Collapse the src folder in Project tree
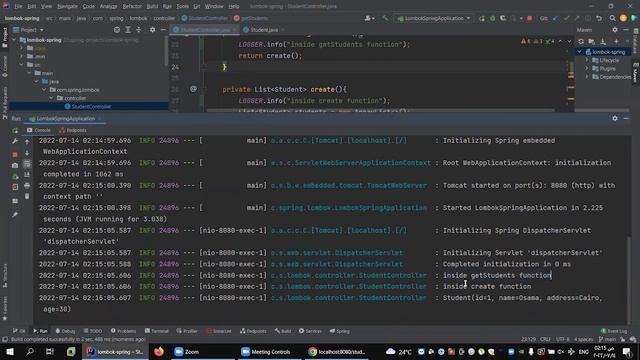This screenshot has height=360, width=640. (22, 64)
